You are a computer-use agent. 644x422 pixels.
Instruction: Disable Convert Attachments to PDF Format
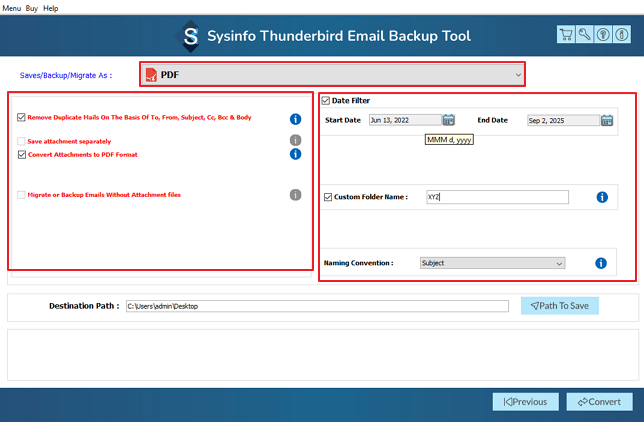pos(22,155)
